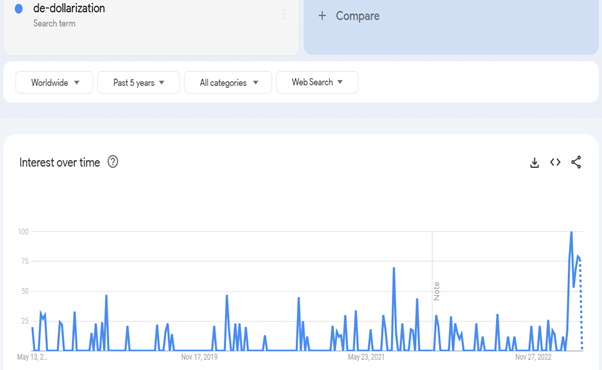
Task: Share the interest over time chart
Action: pyautogui.click(x=576, y=162)
